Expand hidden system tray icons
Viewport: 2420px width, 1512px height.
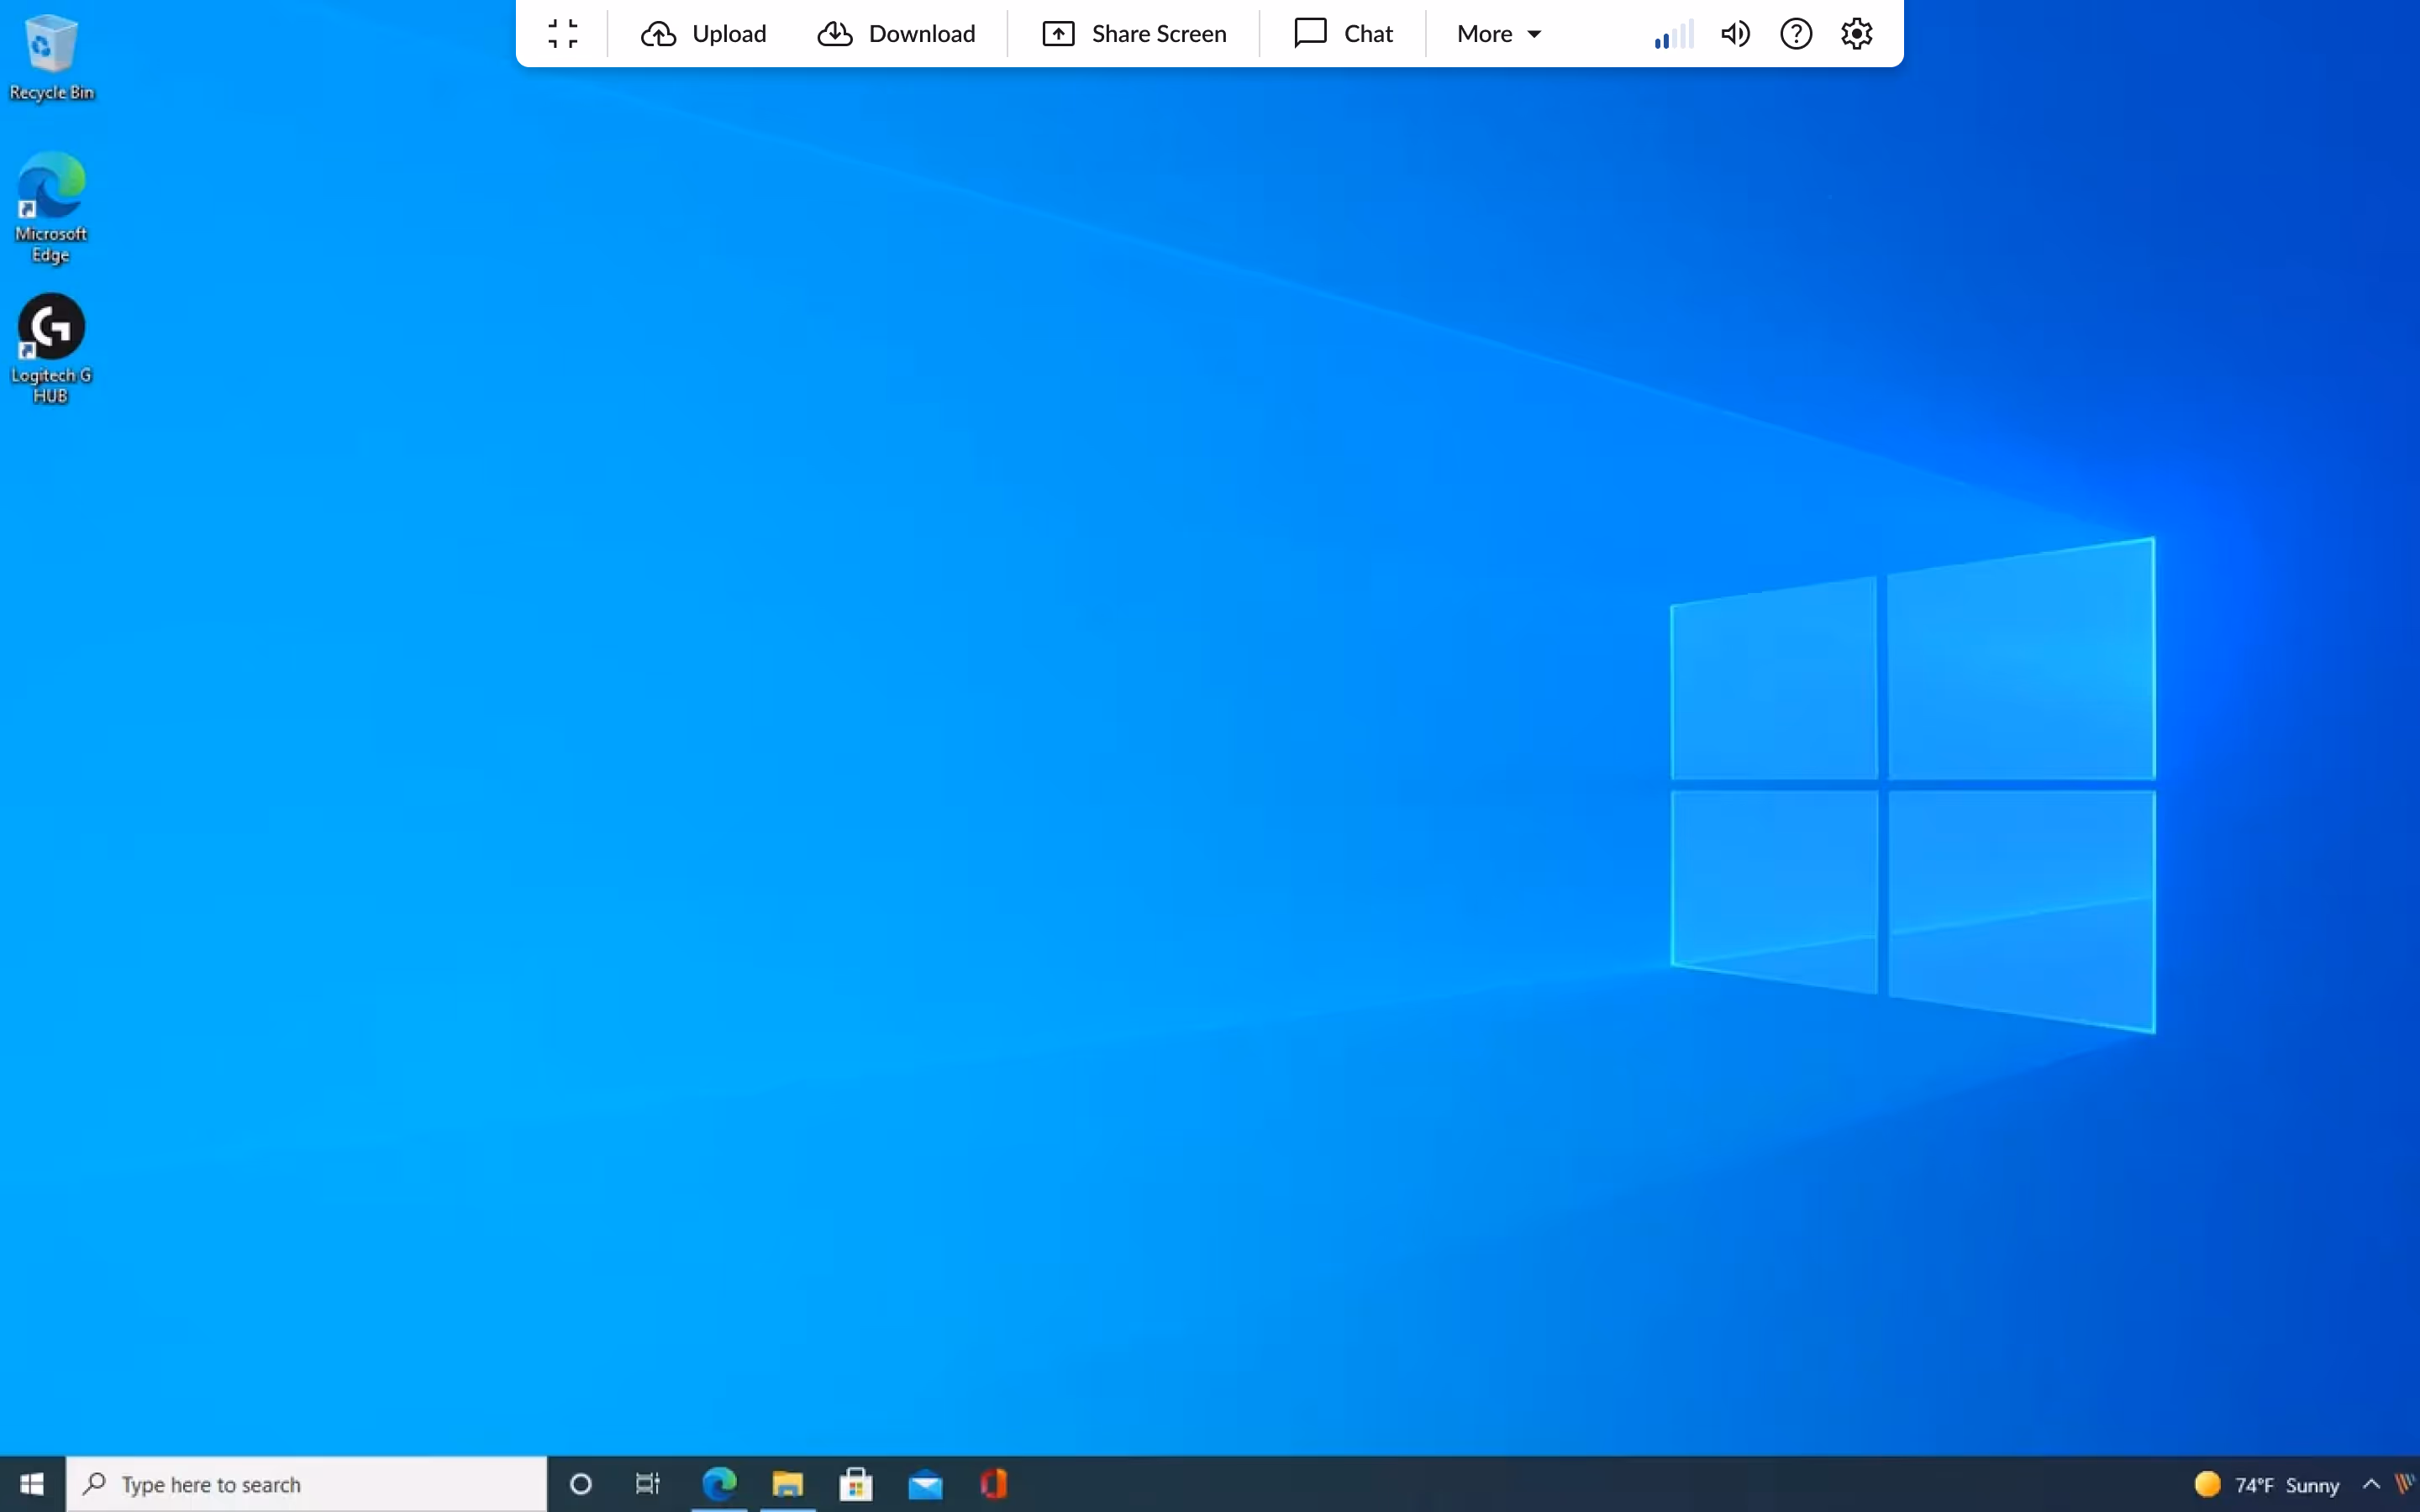click(2372, 1484)
